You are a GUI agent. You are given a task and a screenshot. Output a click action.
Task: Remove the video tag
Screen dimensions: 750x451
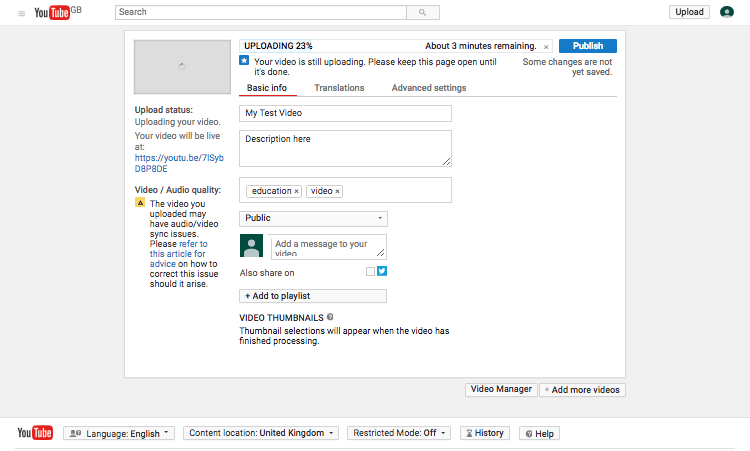tap(337, 191)
